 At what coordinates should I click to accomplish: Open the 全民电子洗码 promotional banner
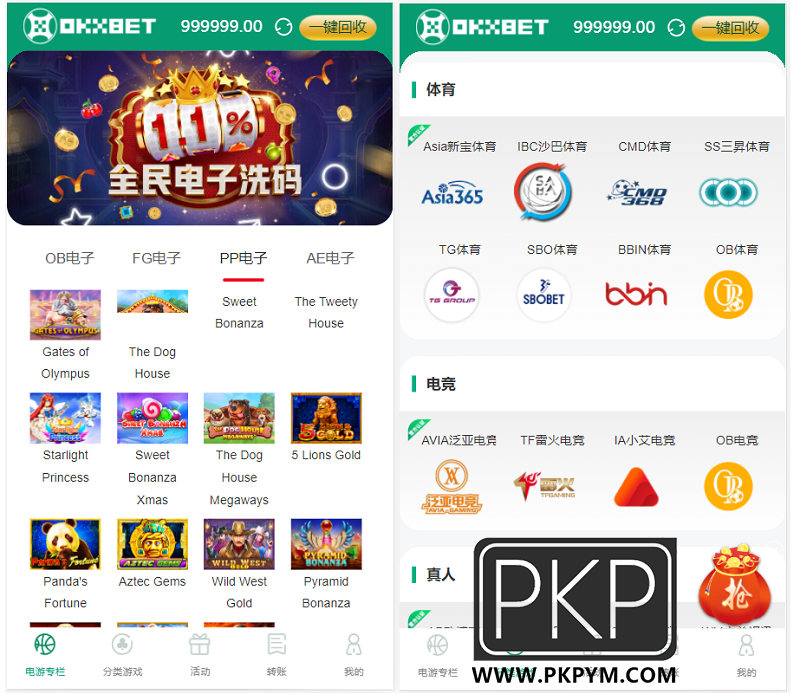click(x=199, y=138)
